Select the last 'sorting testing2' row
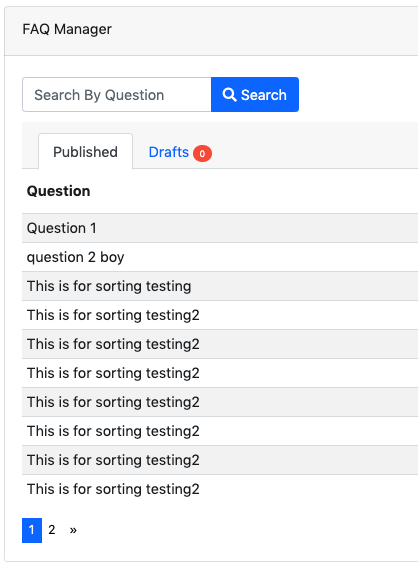 pos(220,489)
